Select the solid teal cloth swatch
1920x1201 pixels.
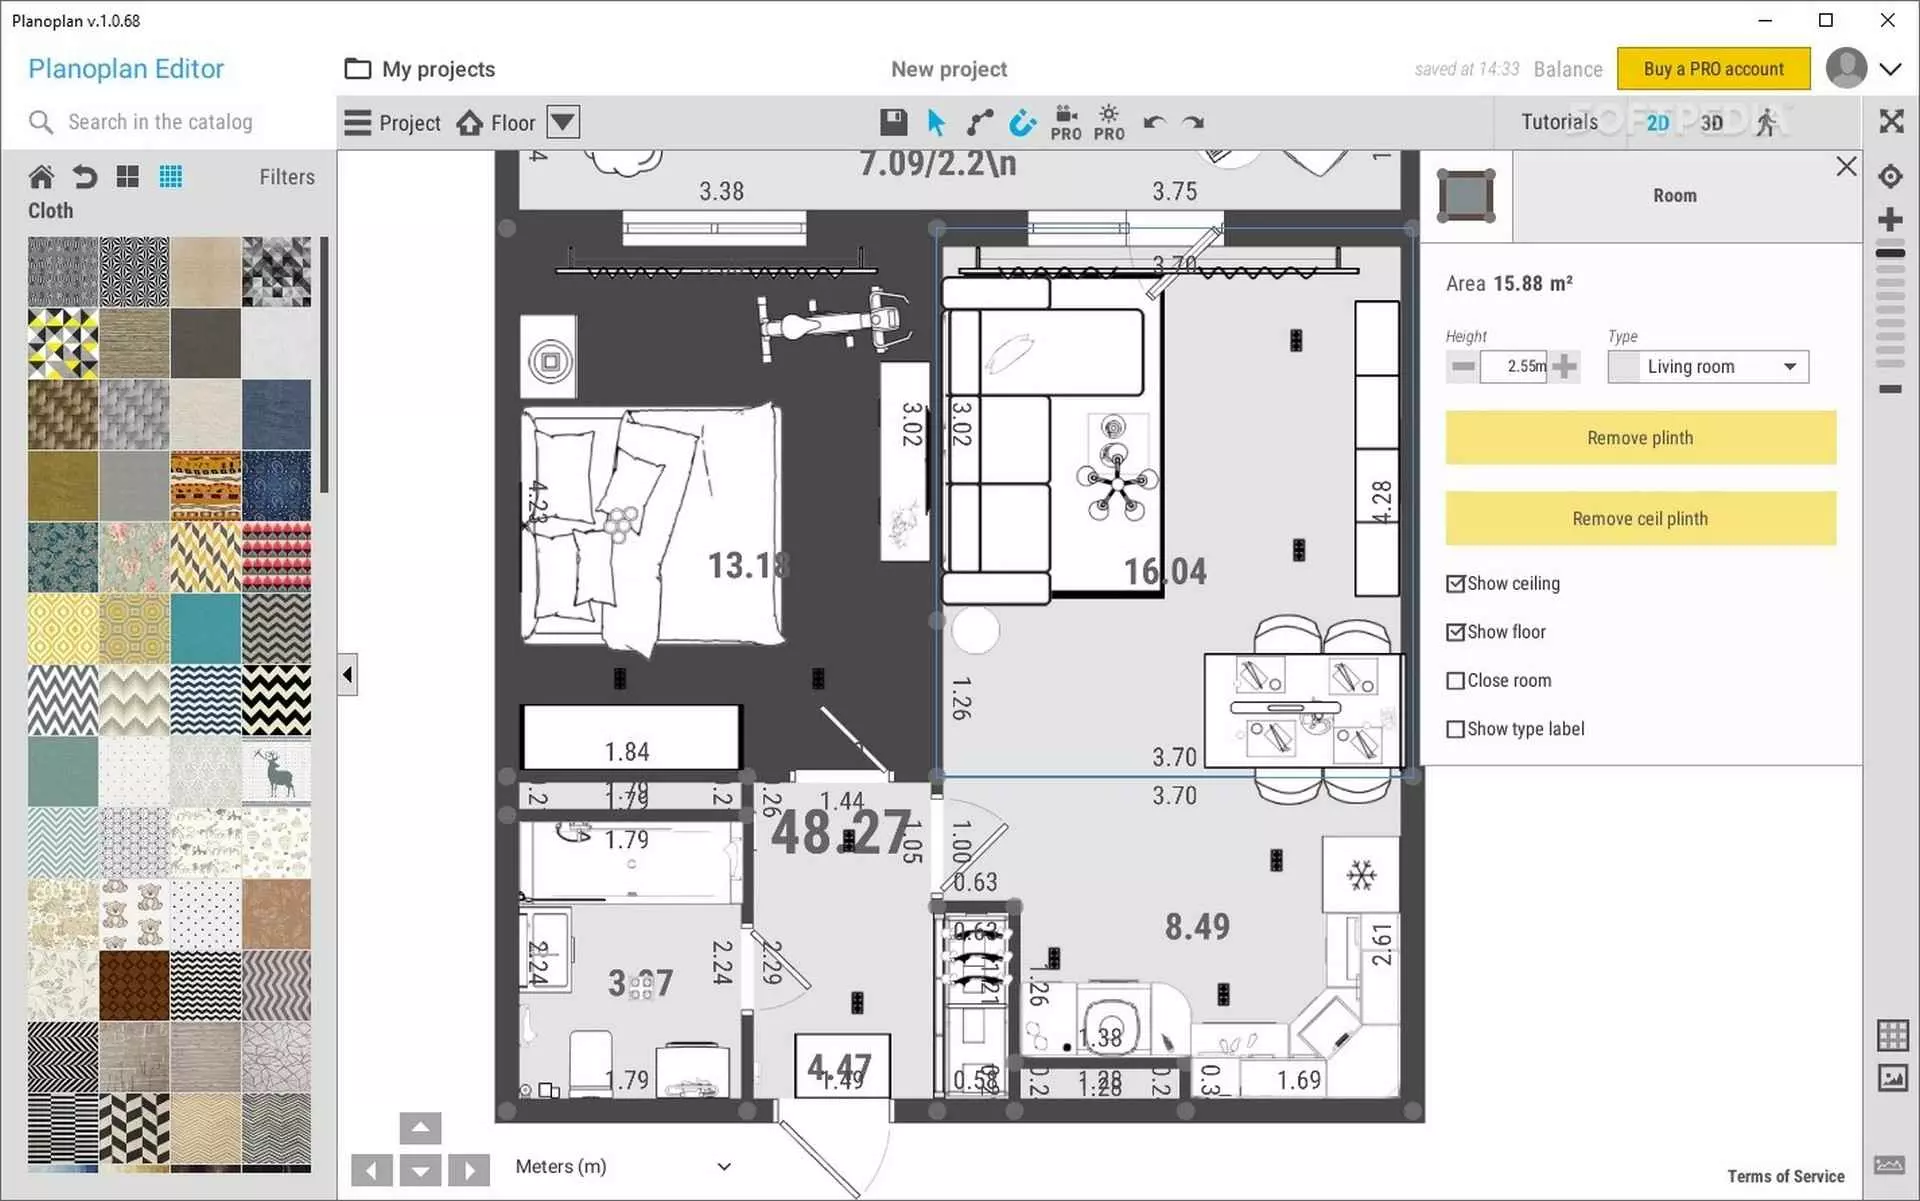(x=205, y=628)
